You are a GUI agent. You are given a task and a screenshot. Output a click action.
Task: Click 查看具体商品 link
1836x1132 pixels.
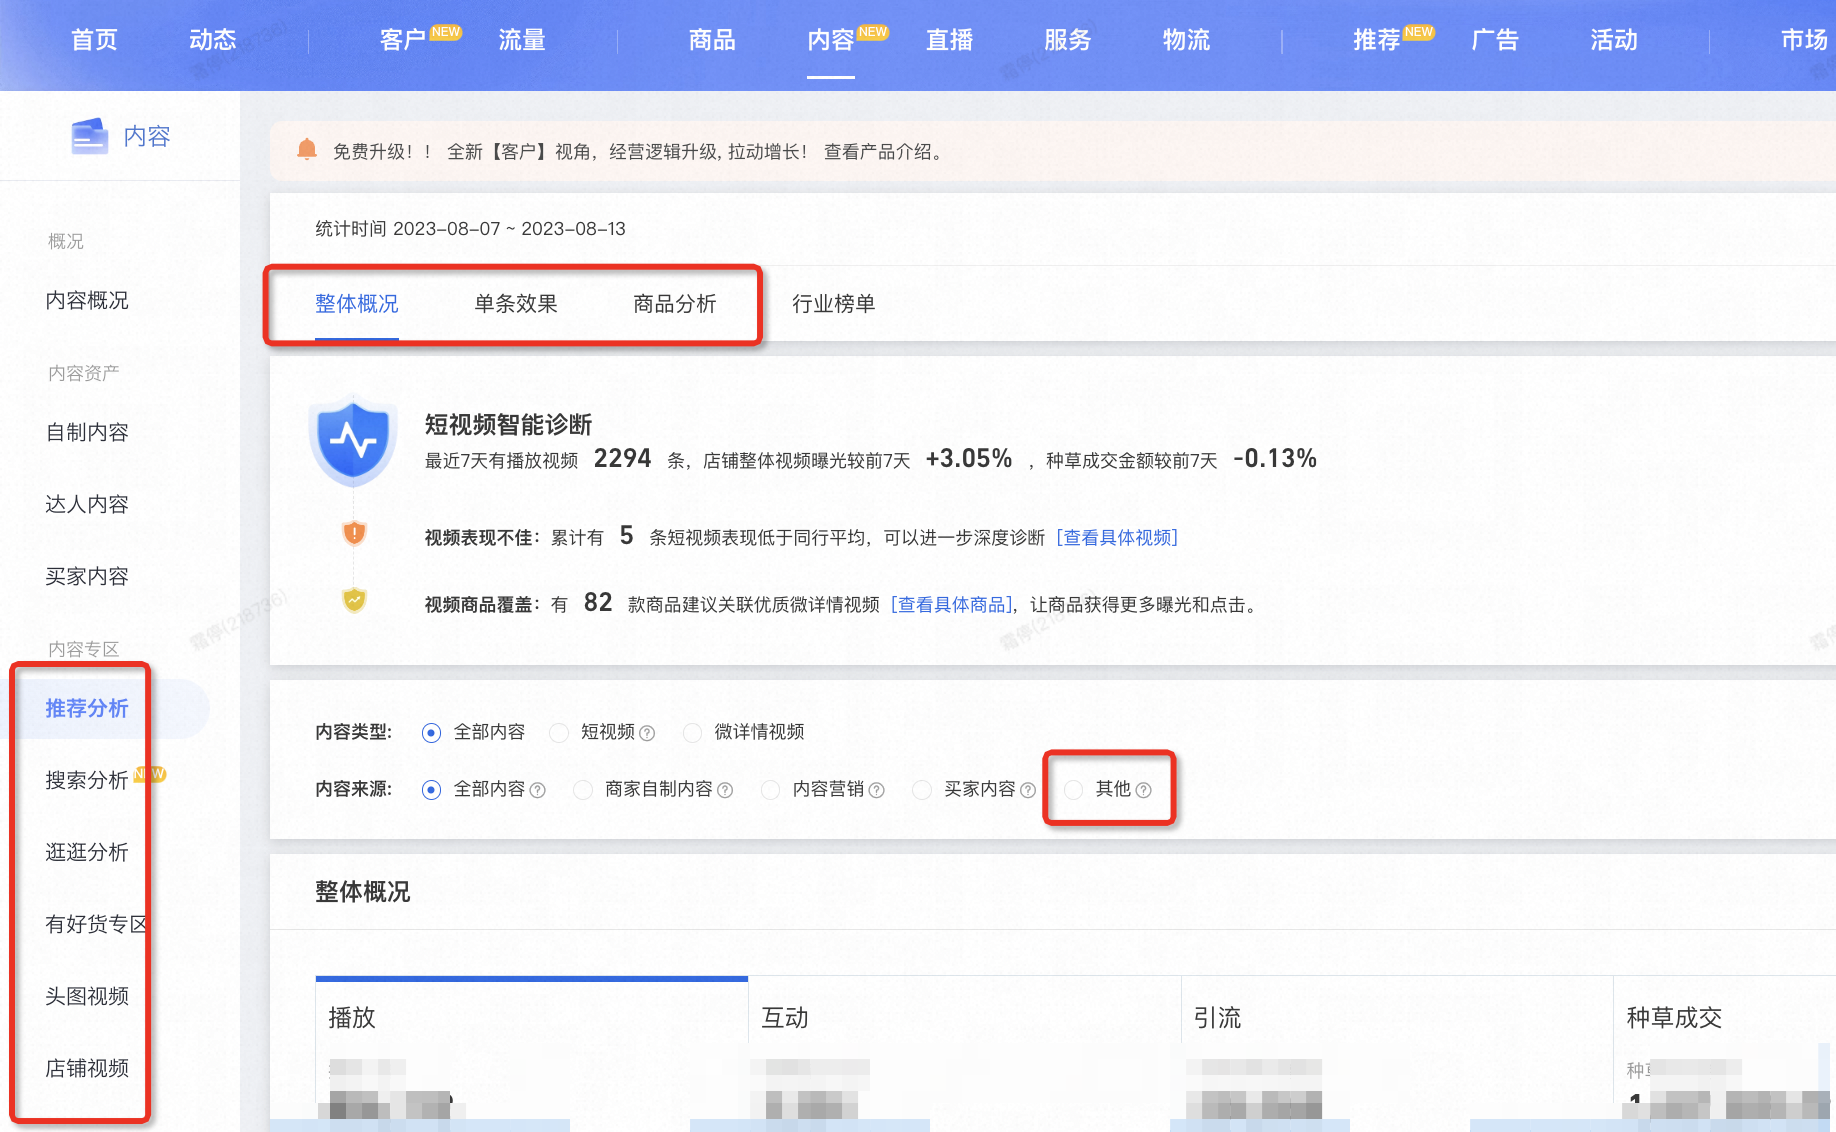(952, 605)
